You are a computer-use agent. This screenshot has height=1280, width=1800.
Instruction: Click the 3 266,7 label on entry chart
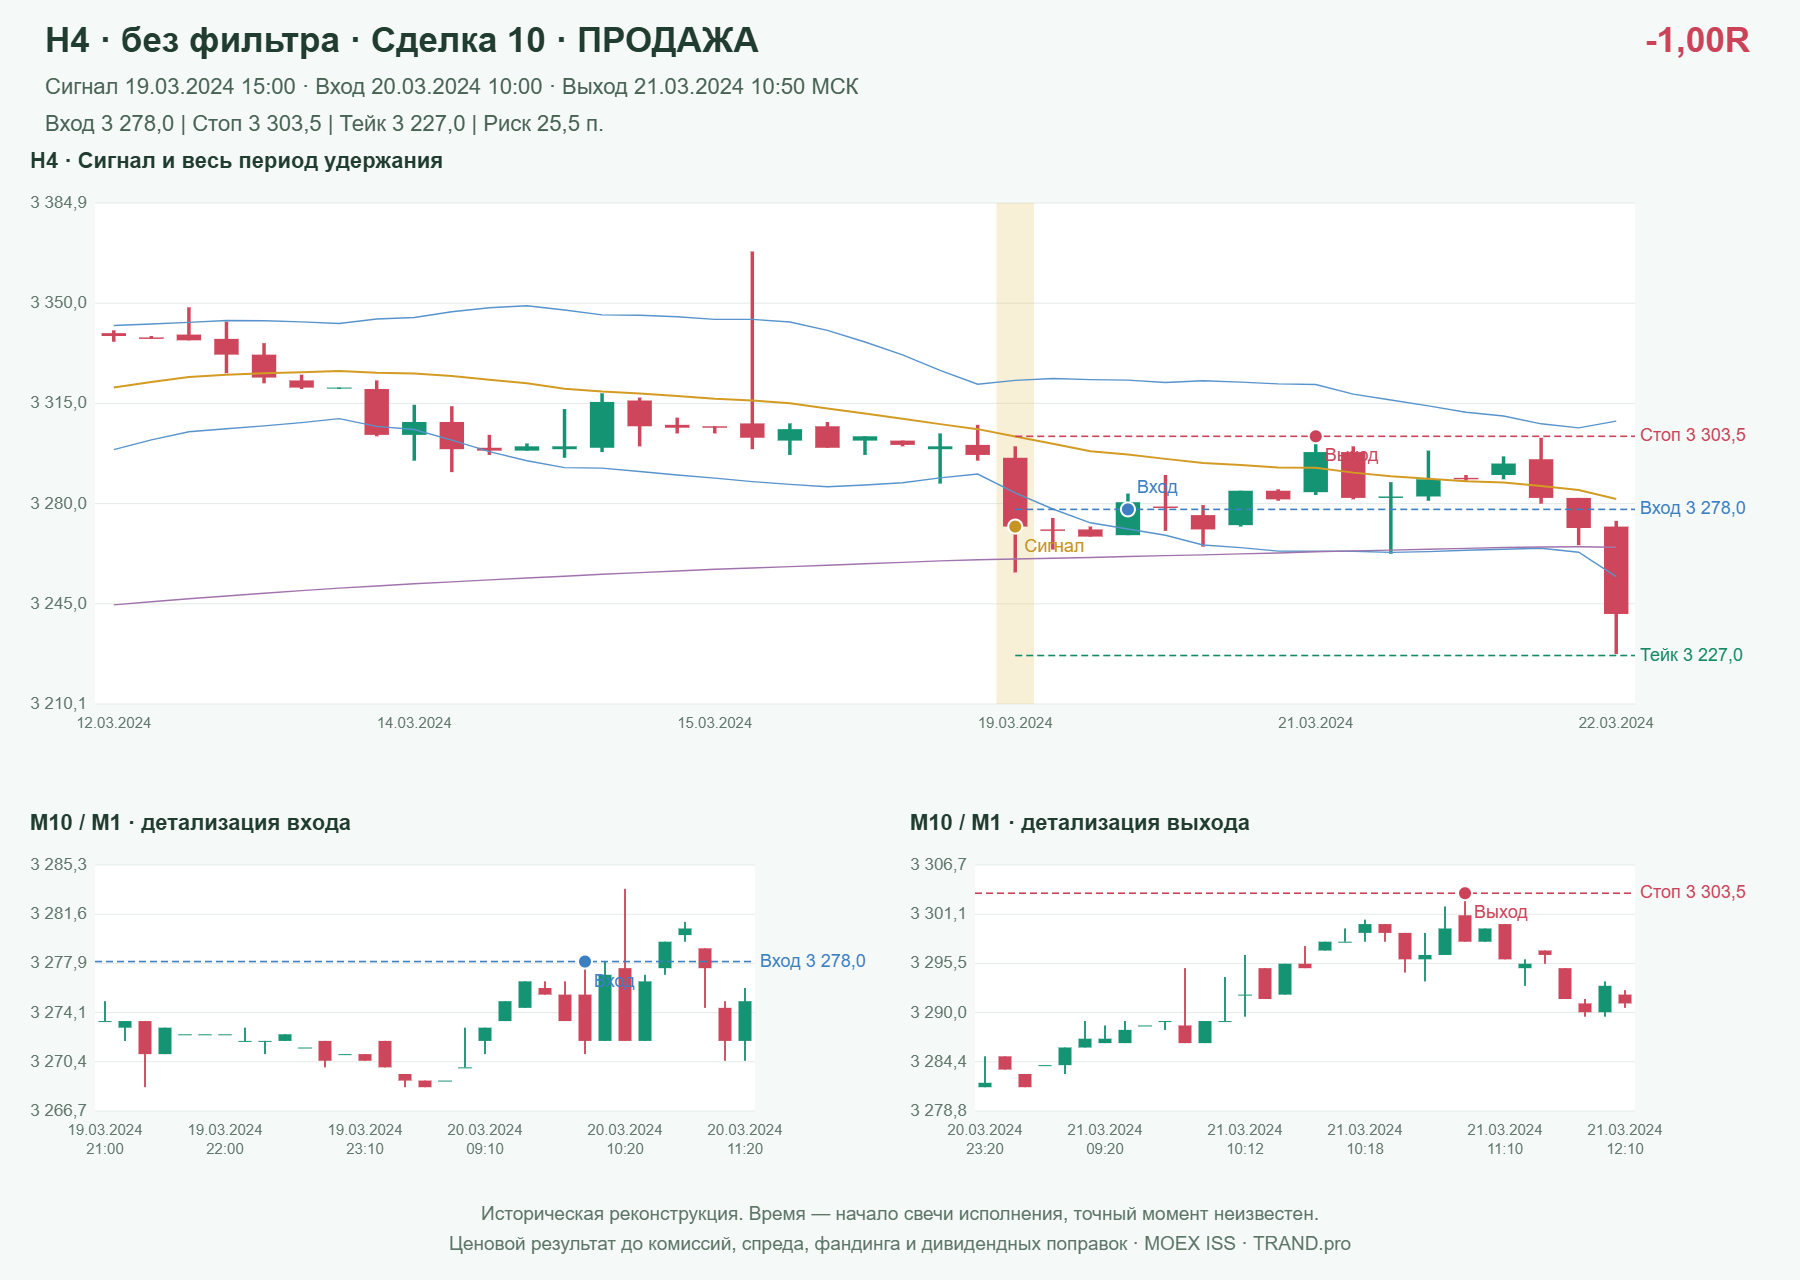pyautogui.click(x=58, y=1110)
